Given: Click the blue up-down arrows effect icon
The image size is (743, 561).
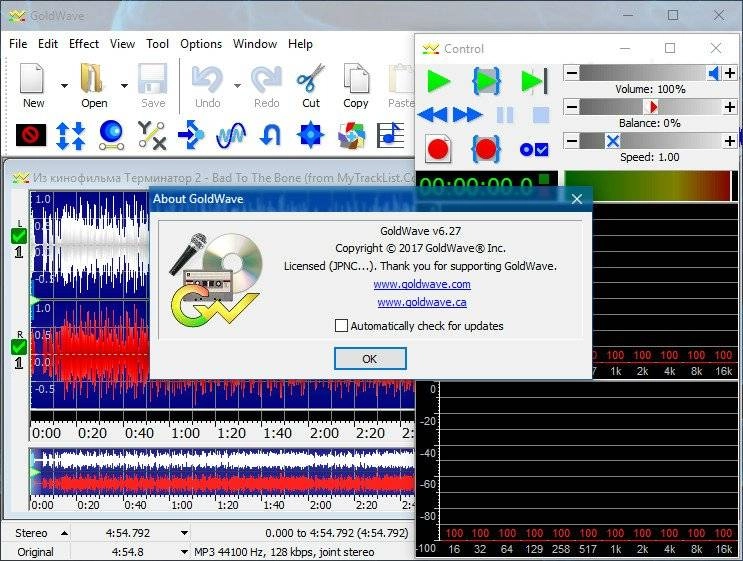Looking at the screenshot, I should [x=71, y=136].
